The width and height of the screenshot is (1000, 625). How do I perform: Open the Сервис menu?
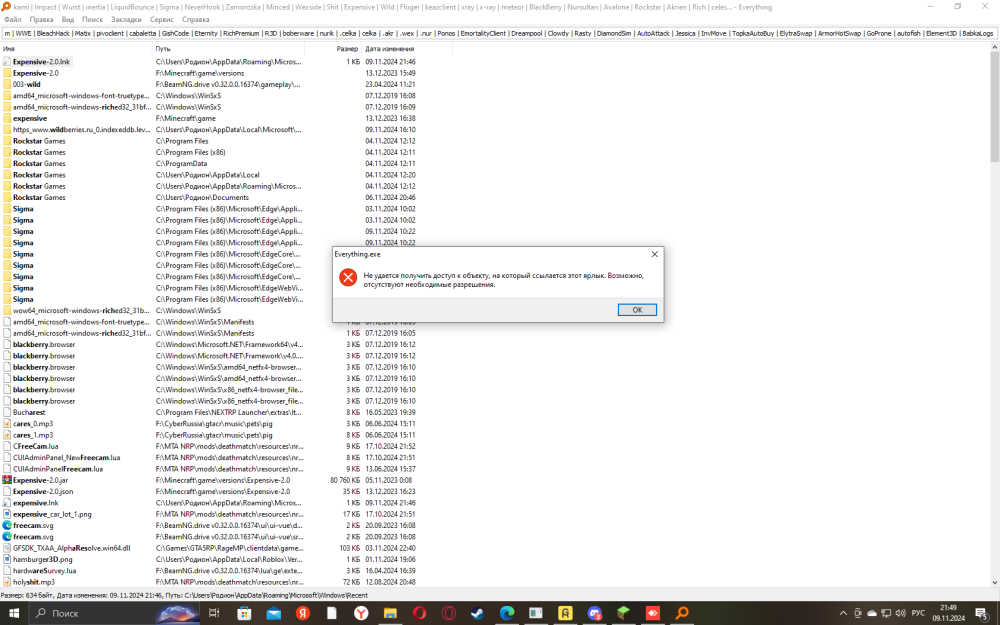(162, 19)
